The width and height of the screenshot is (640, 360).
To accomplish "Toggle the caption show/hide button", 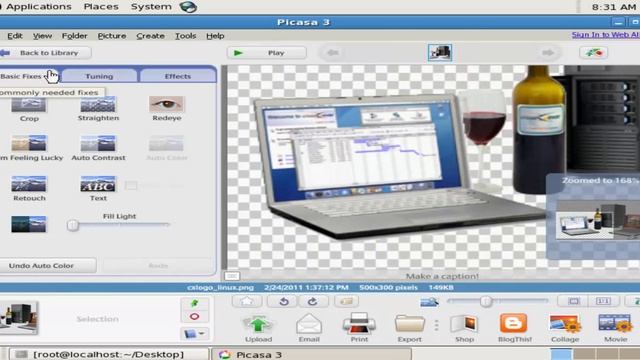I will (232, 276).
